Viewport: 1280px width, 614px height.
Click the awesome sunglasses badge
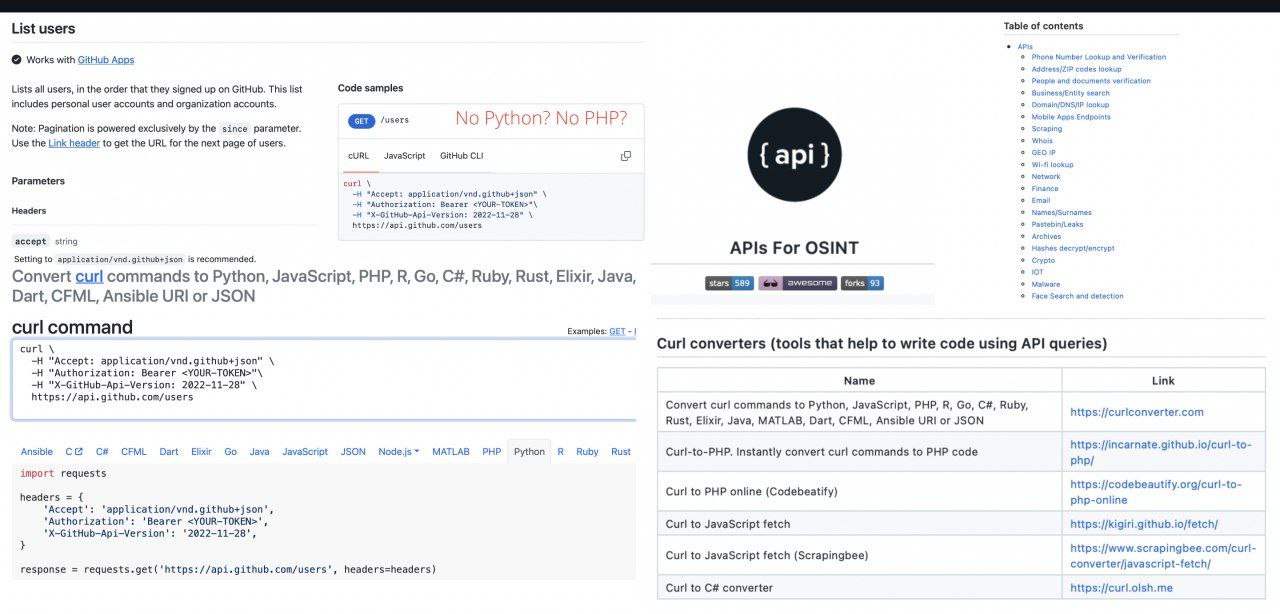point(797,283)
